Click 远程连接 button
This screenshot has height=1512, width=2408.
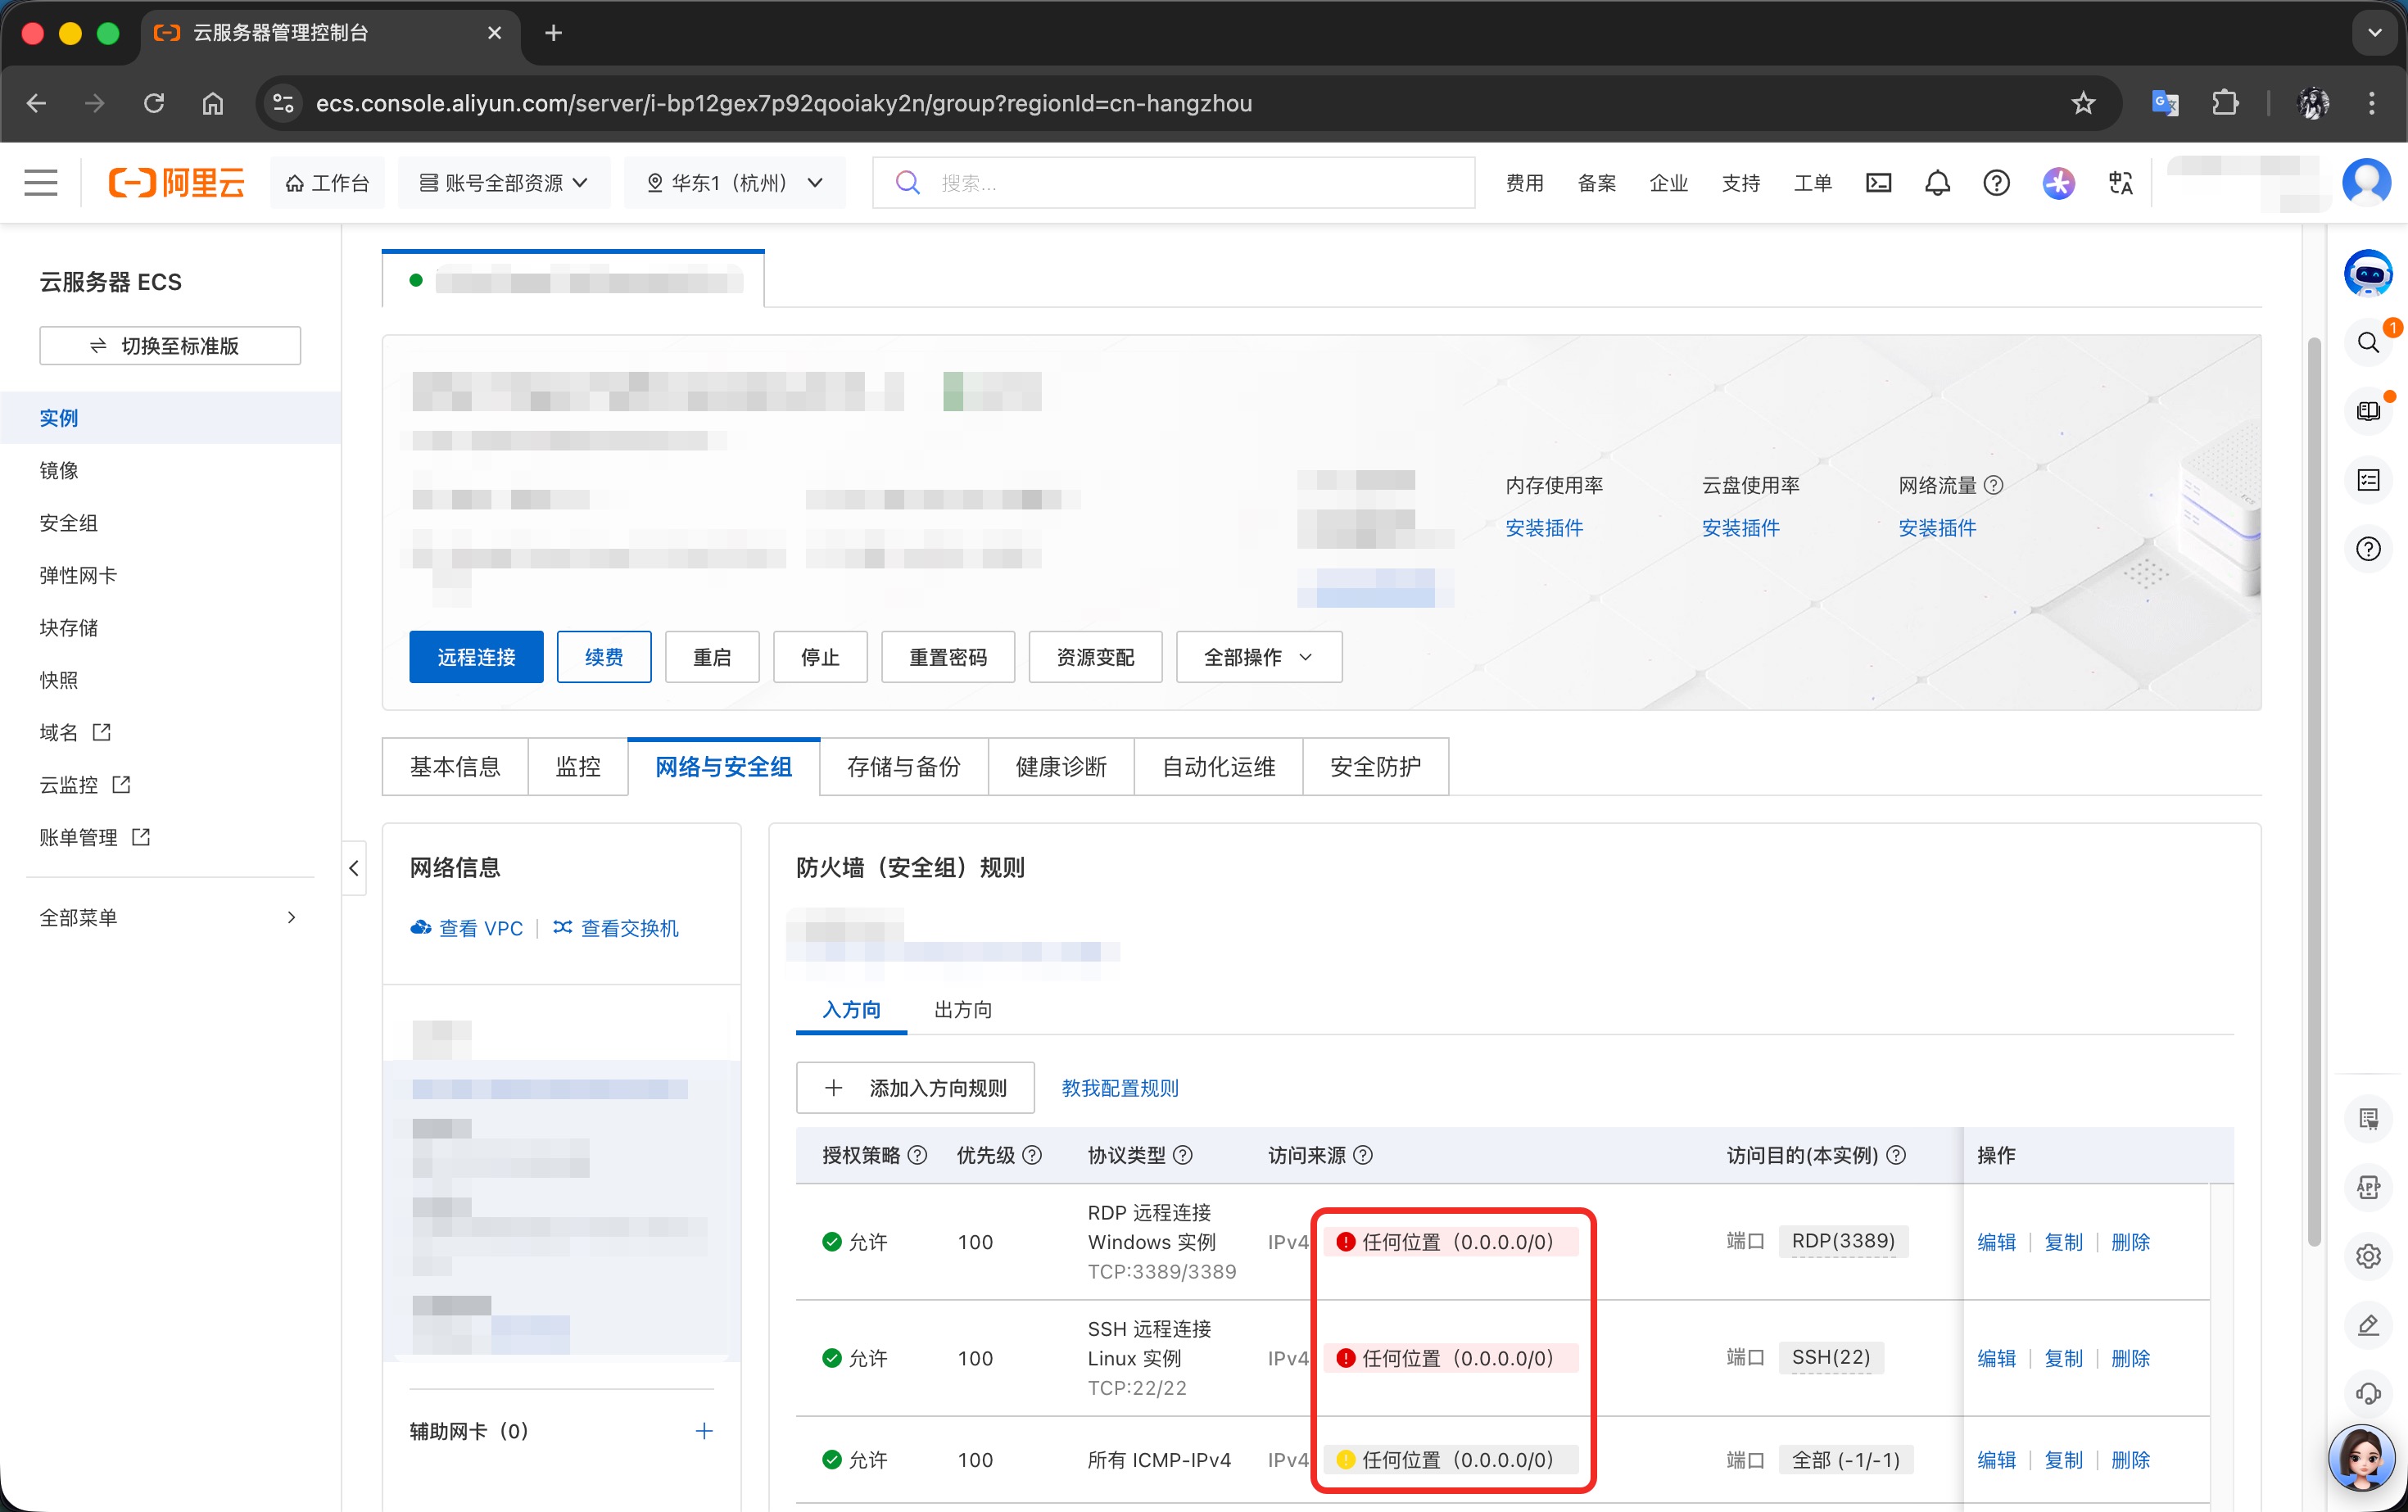click(476, 657)
